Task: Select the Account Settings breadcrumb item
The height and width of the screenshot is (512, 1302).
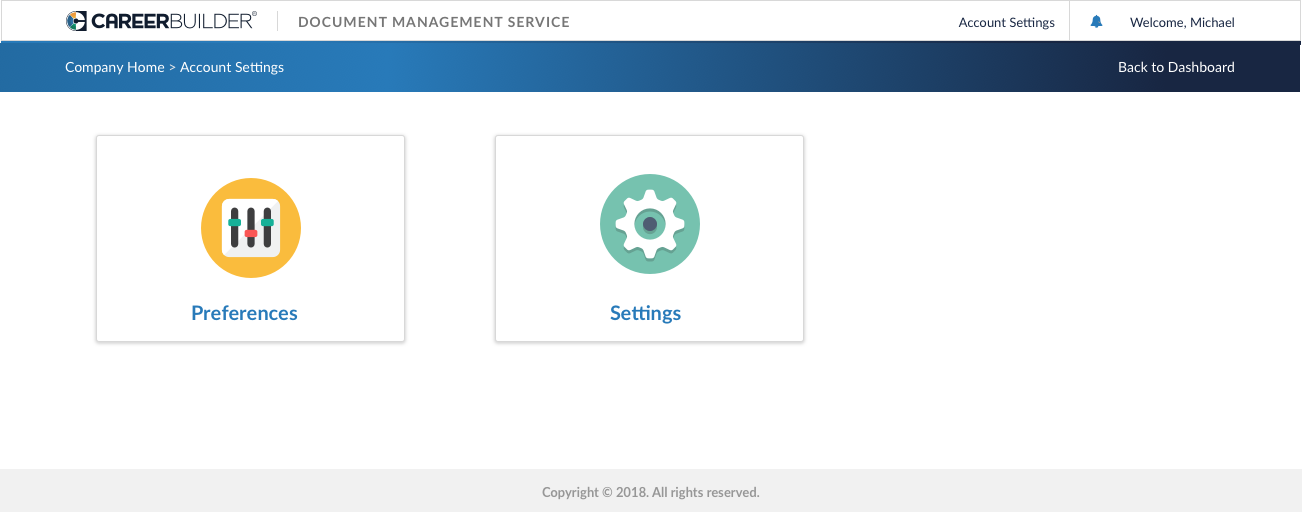Action: 232,67
